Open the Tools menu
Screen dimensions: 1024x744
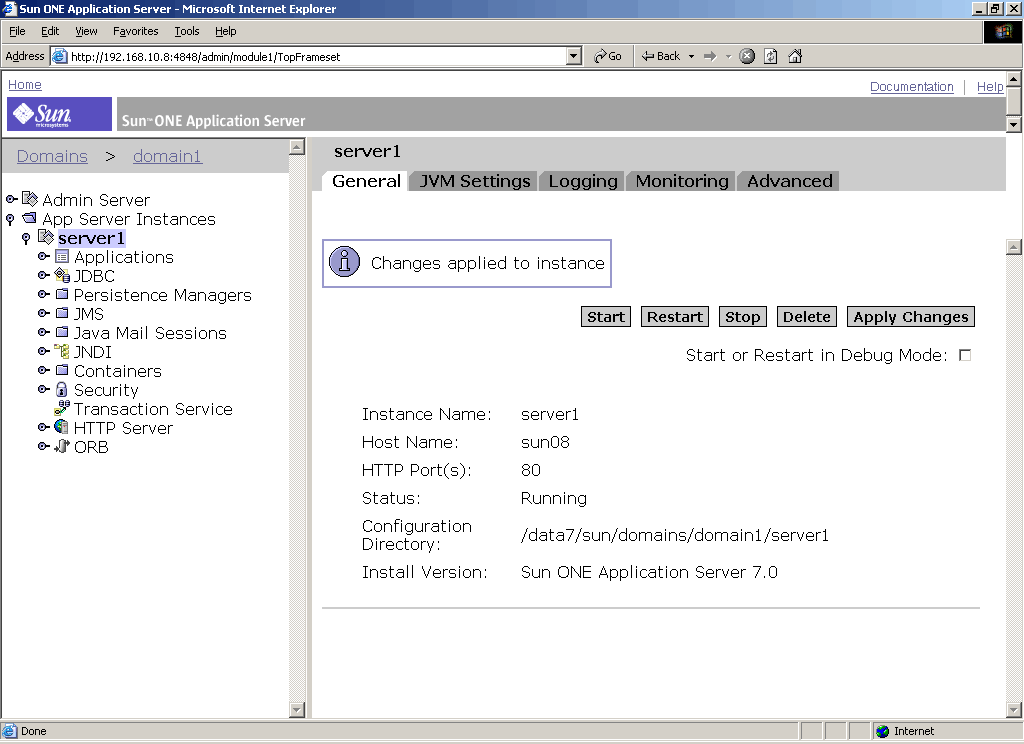click(x=186, y=31)
